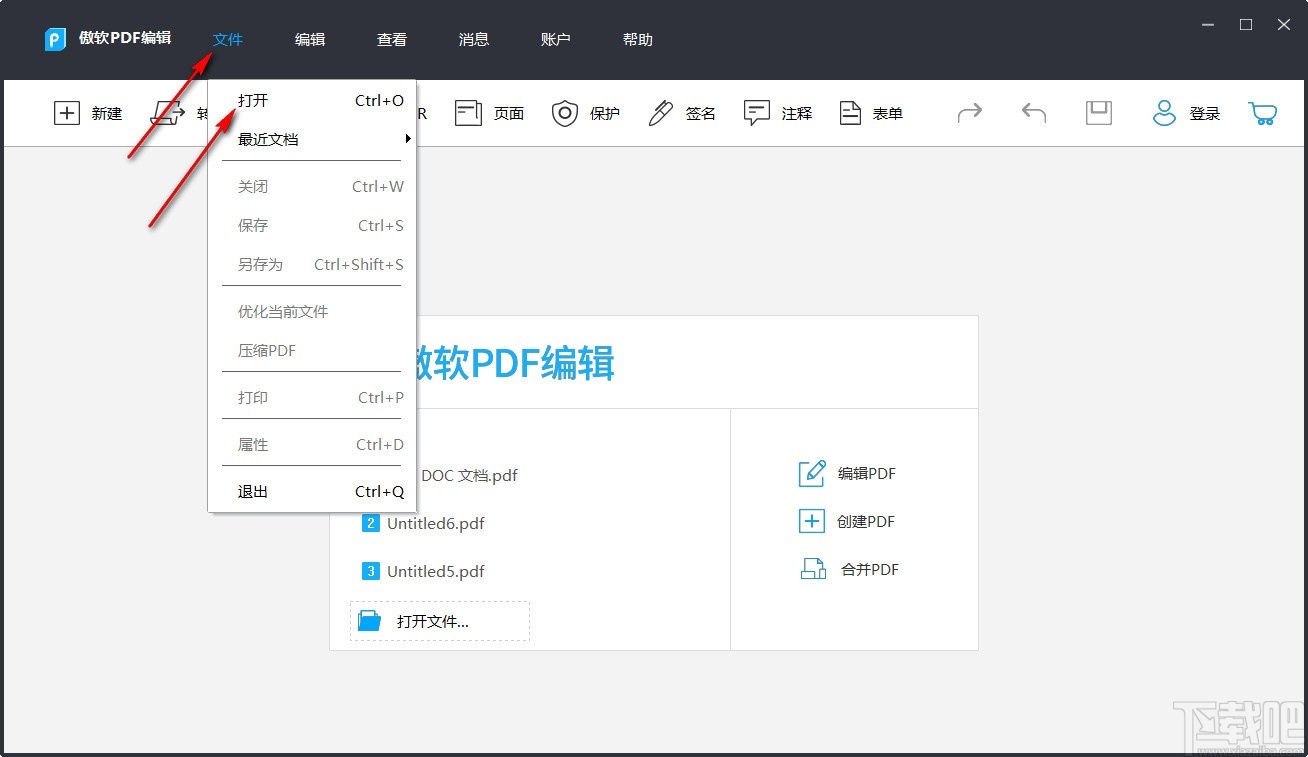Open the 表单 (Form) tool

[x=869, y=113]
